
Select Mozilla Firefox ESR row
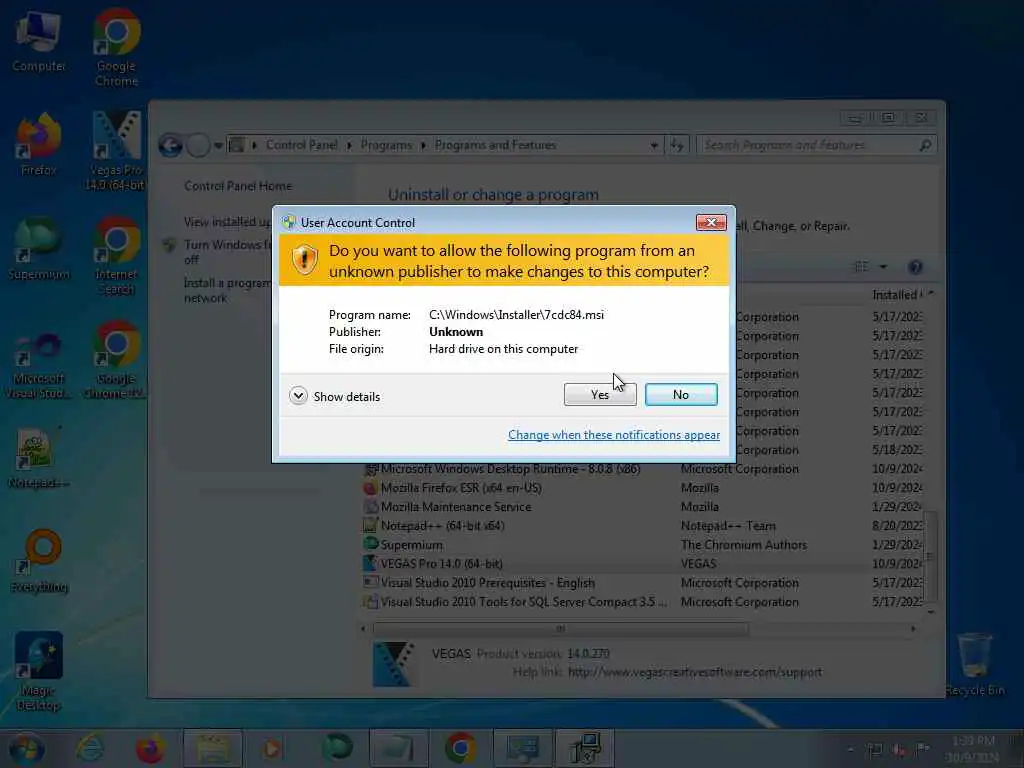(x=642, y=488)
